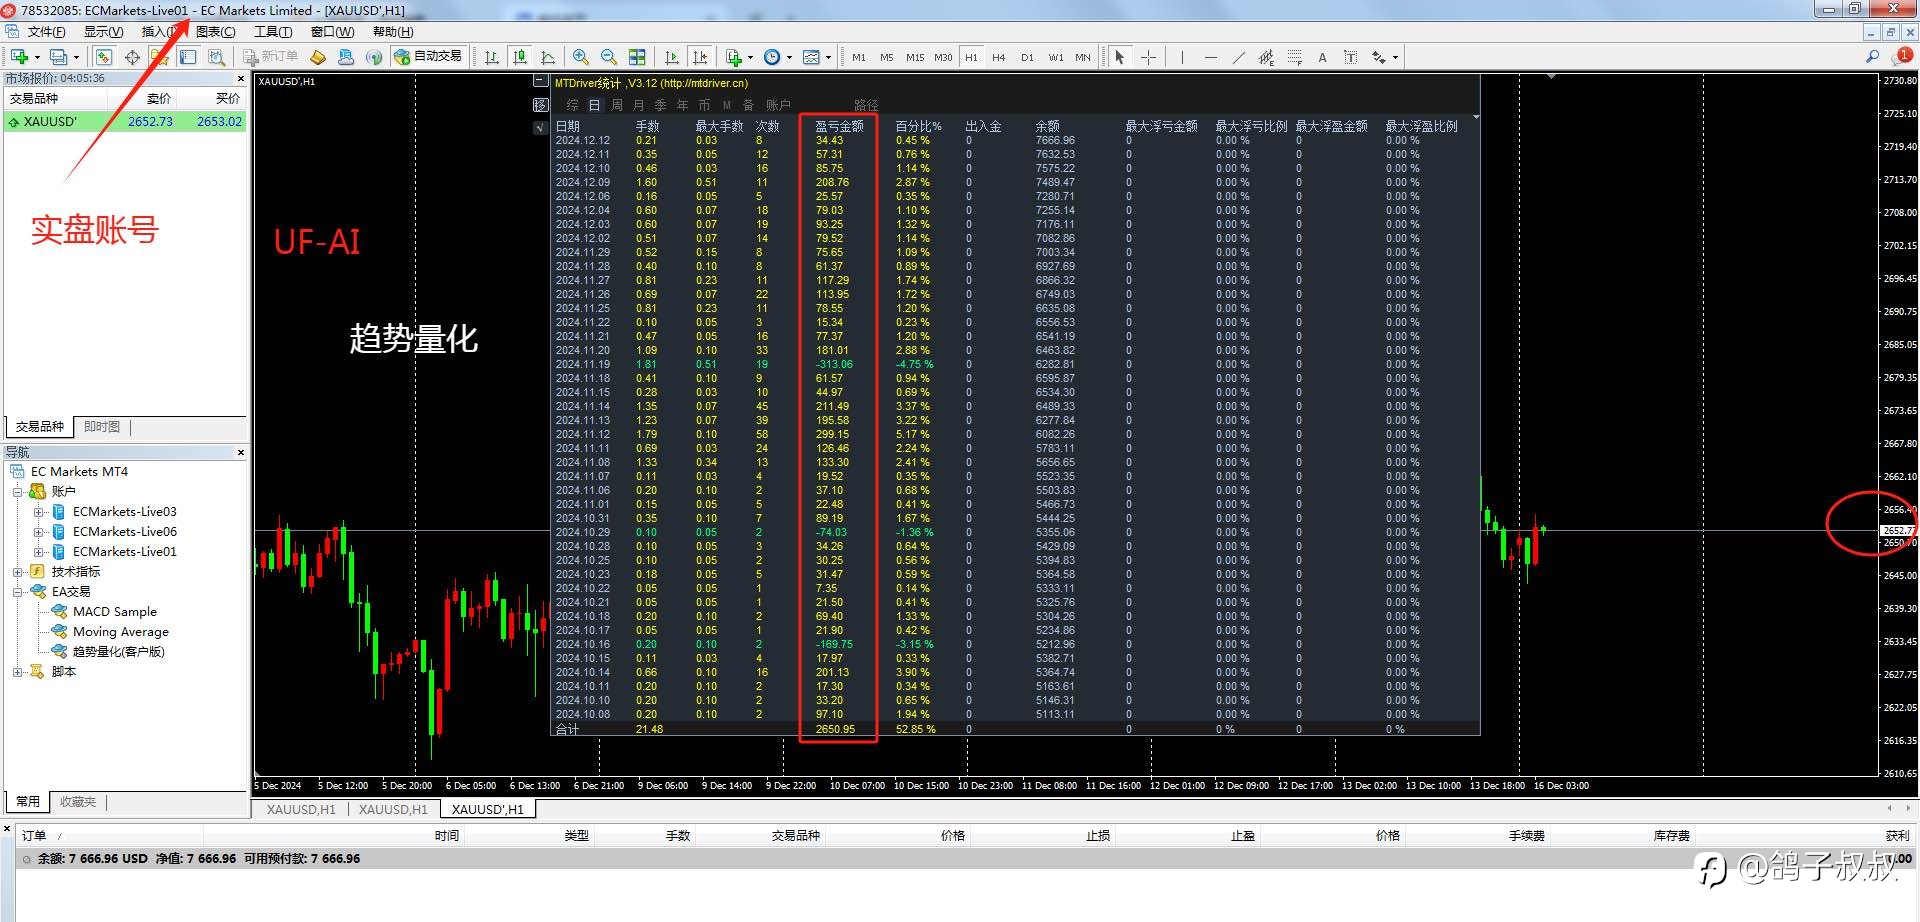Switch timeframe to M30
The image size is (1920, 922).
(x=943, y=57)
